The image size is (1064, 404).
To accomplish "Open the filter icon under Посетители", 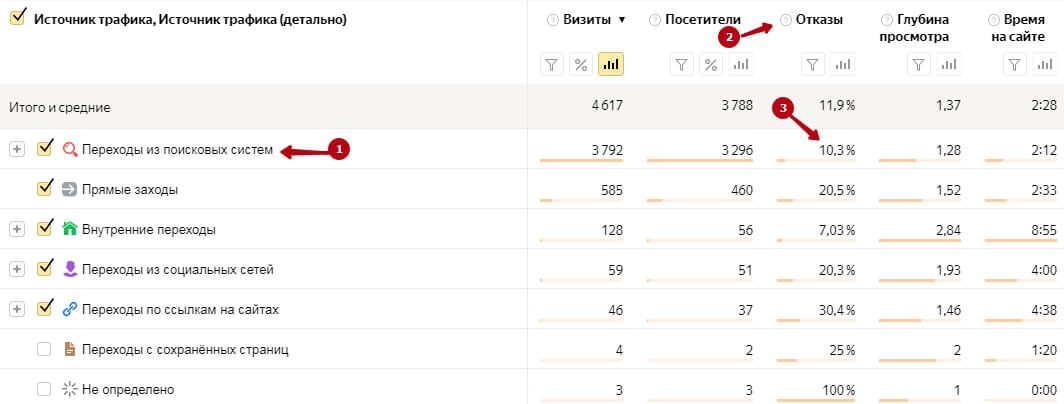I will pyautogui.click(x=682, y=65).
